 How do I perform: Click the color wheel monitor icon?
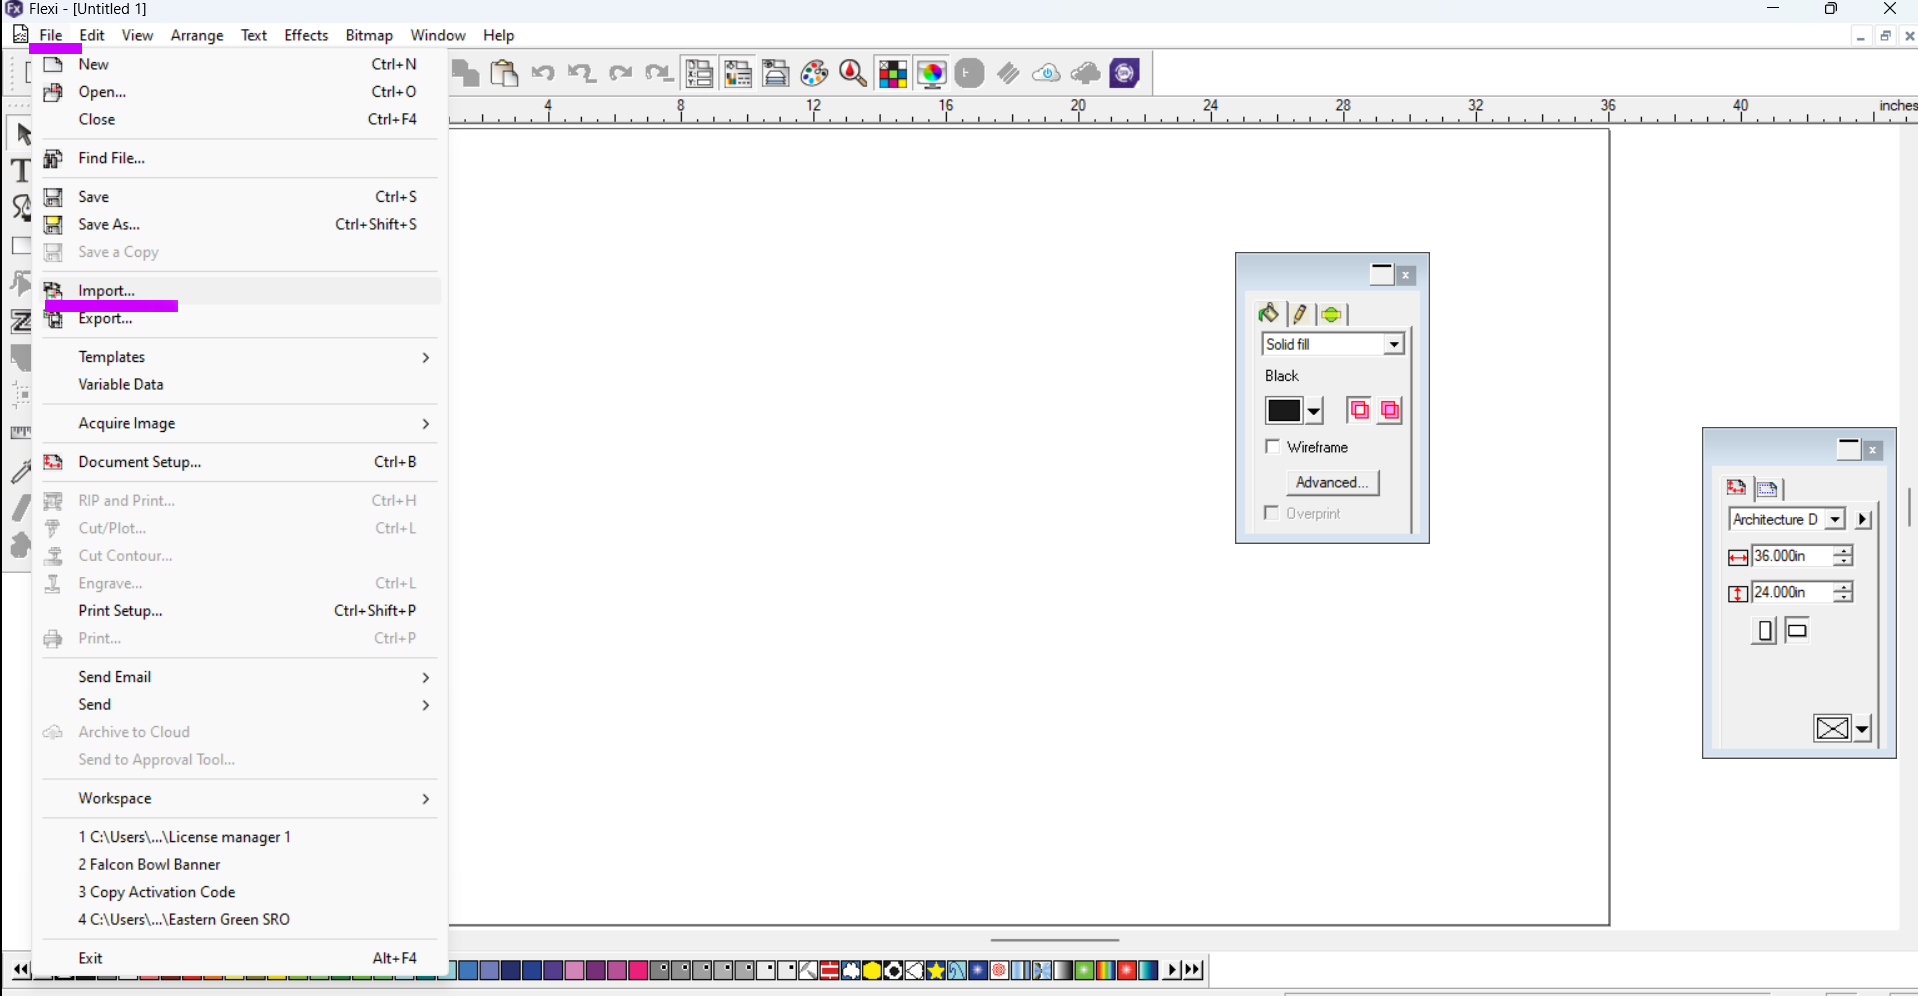(x=931, y=73)
